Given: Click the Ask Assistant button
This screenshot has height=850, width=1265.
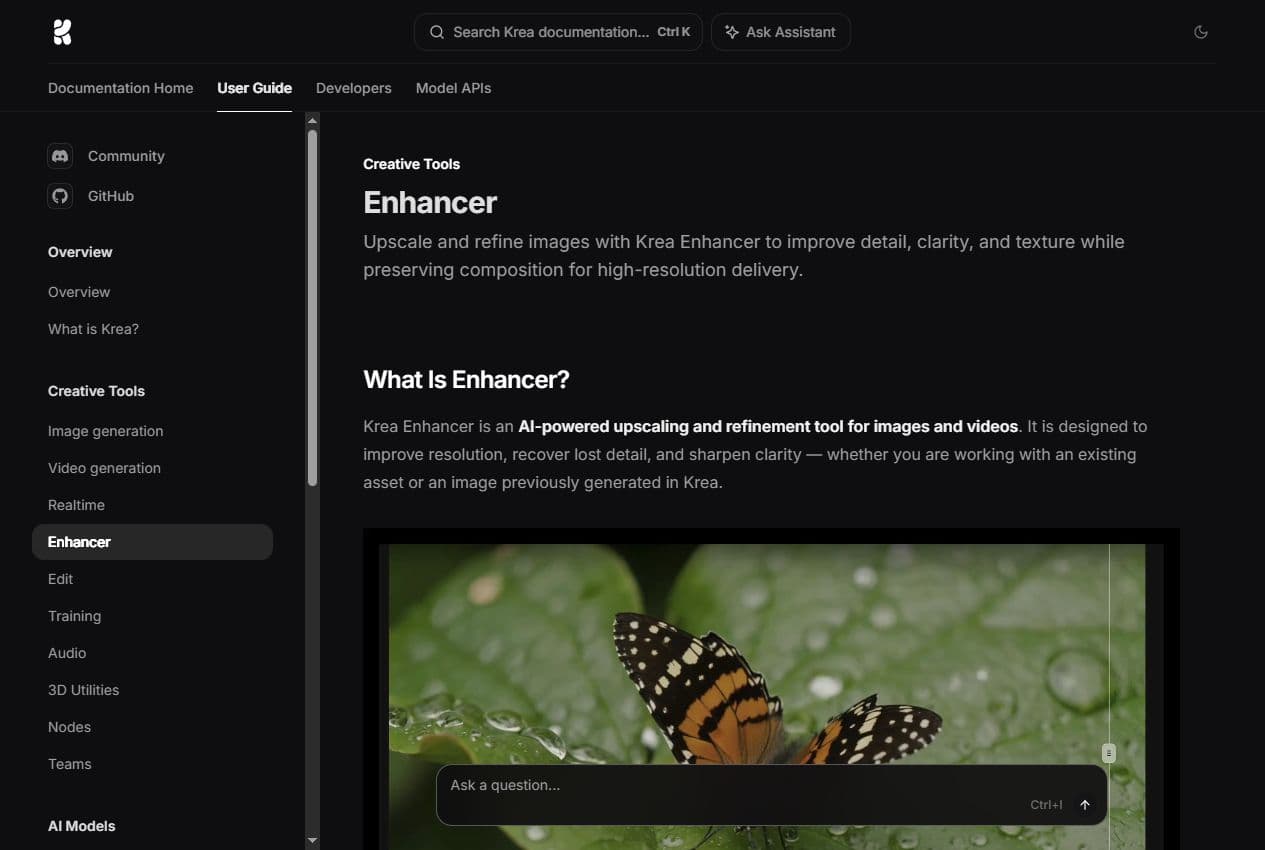Looking at the screenshot, I should 781,32.
